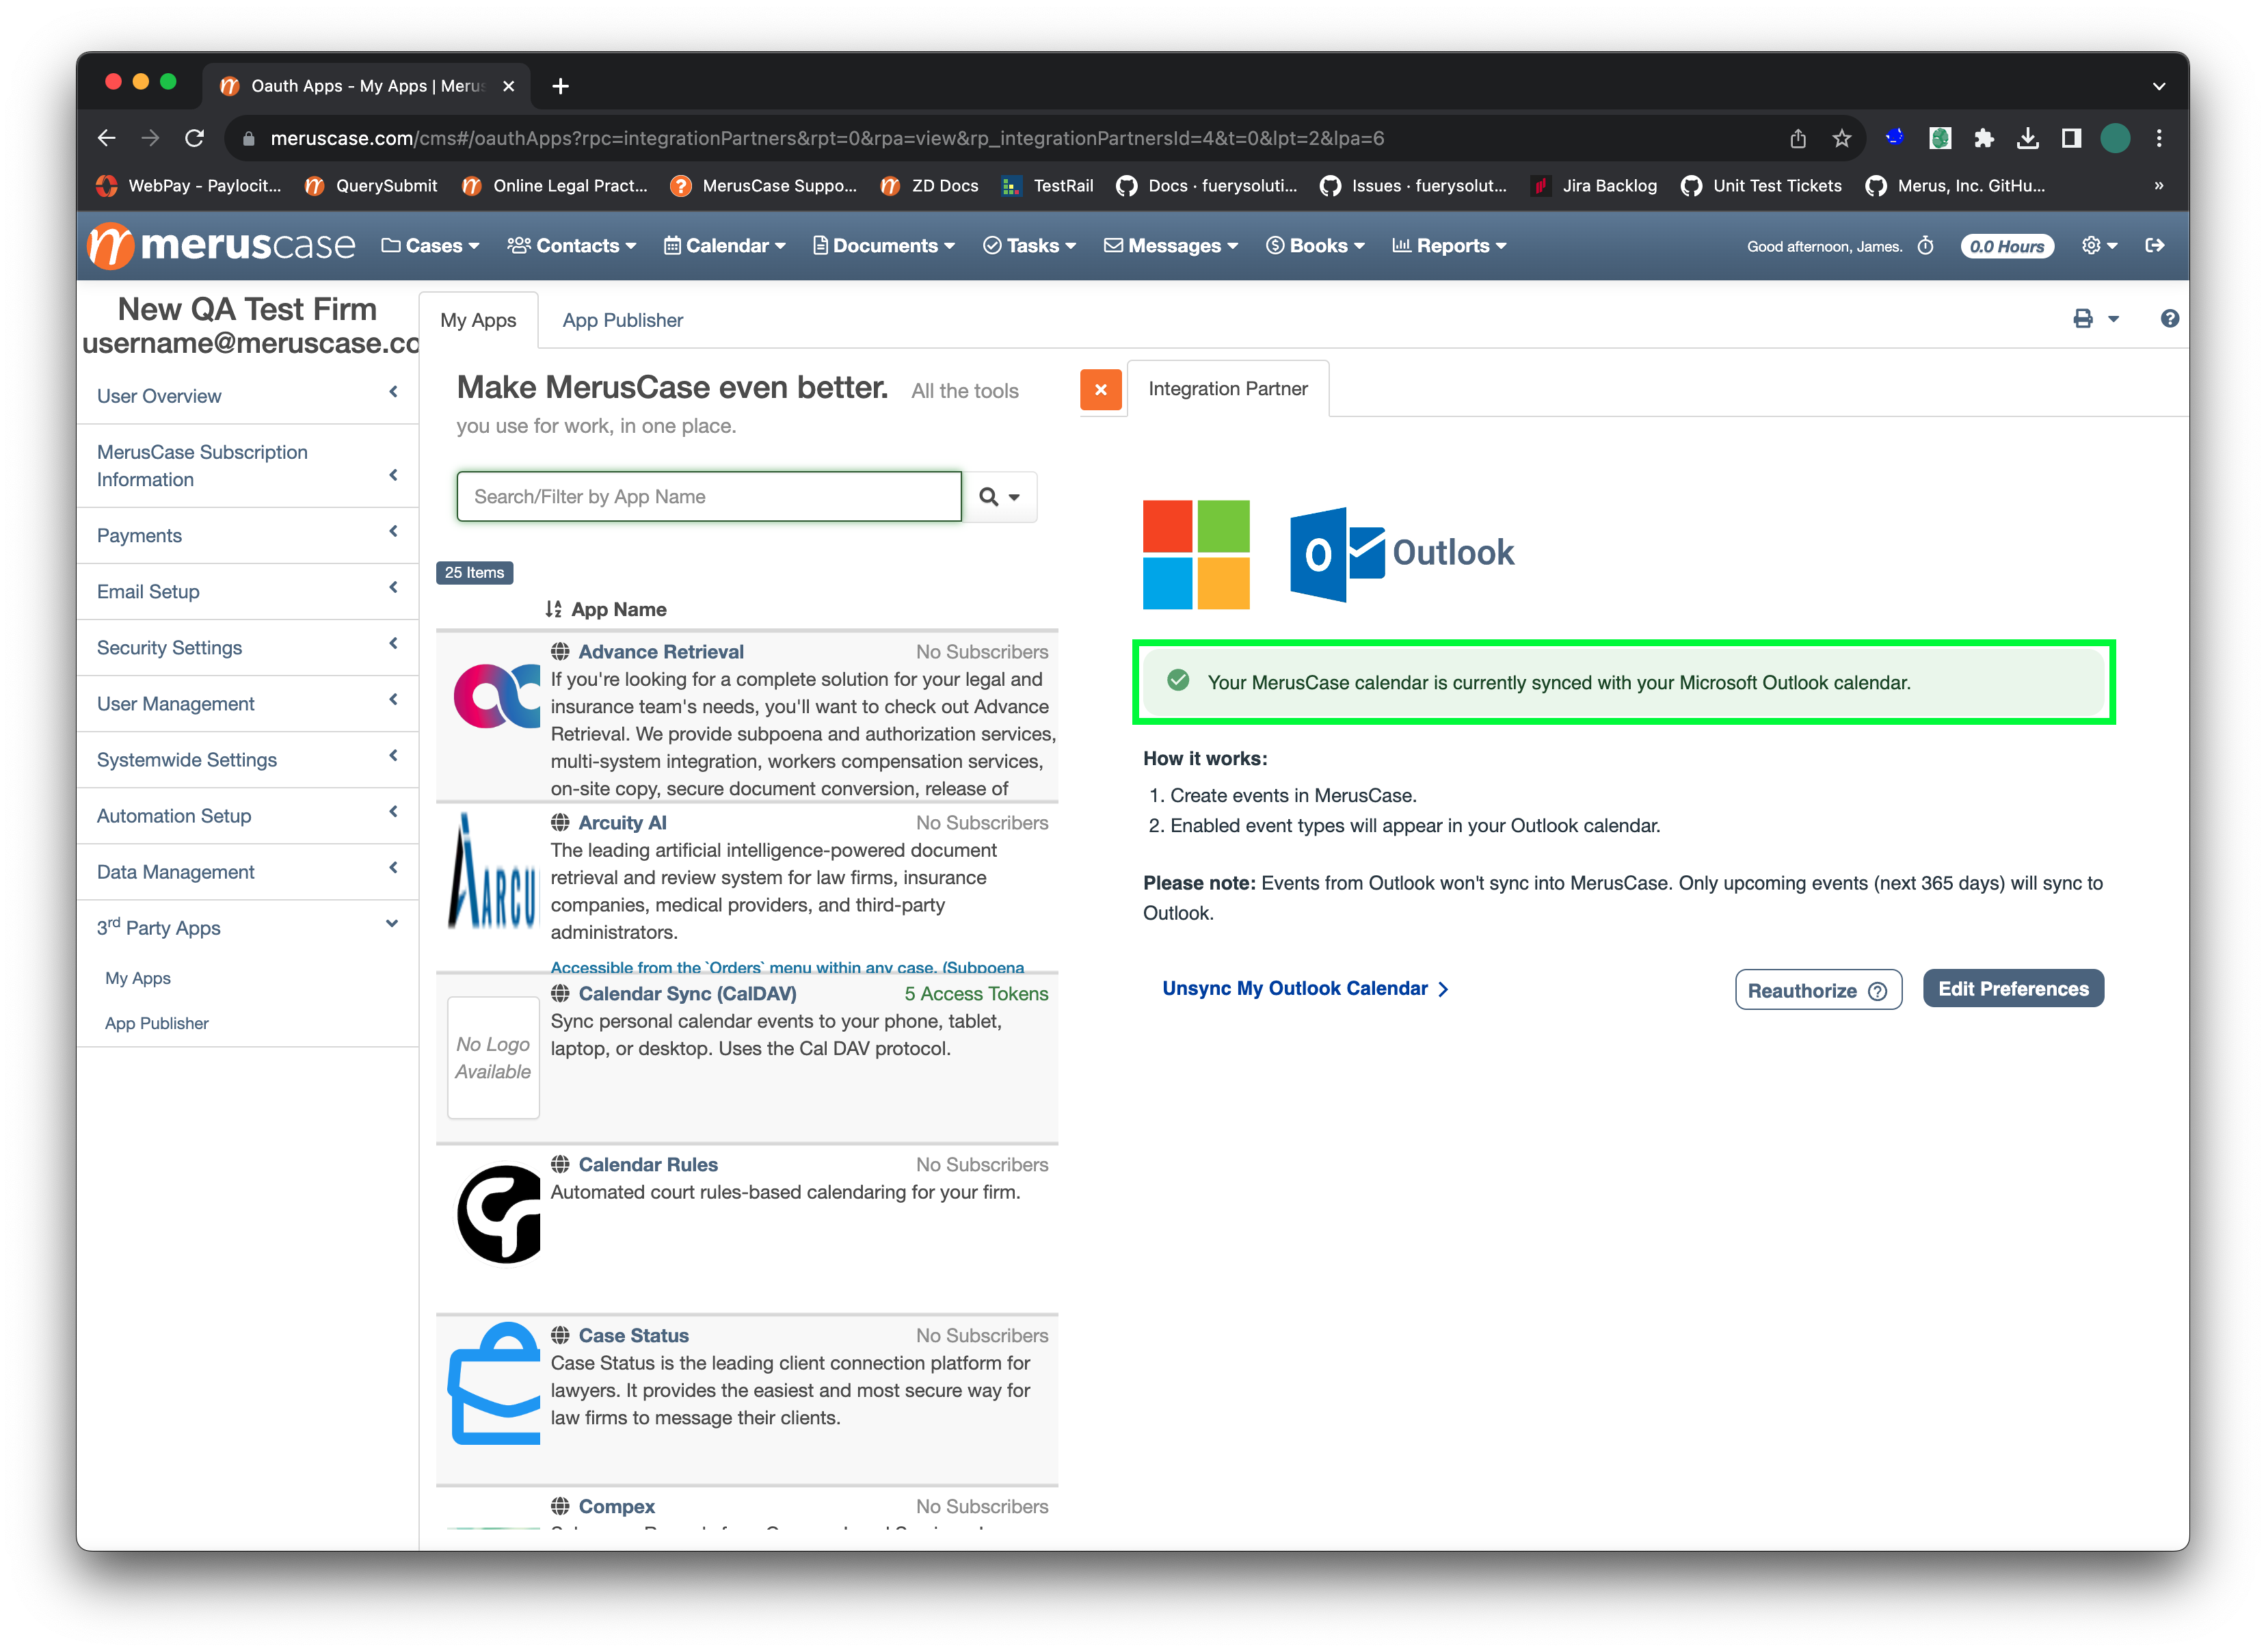
Task: Open the Calendar Sync (CalDAV) app
Action: point(687,994)
